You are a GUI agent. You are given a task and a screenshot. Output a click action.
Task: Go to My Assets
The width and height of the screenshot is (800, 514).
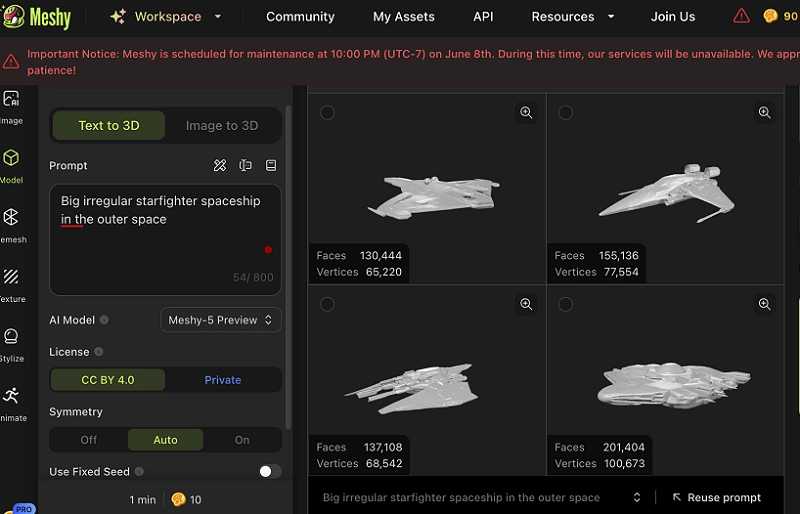click(404, 17)
